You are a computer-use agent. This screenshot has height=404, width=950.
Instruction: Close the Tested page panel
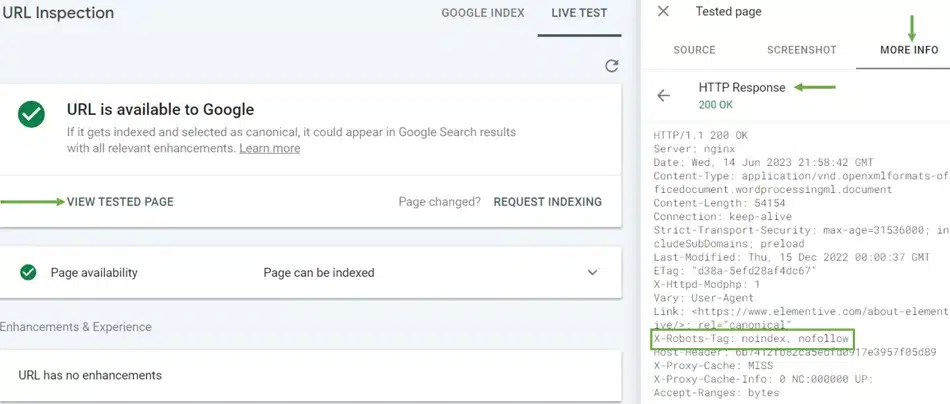[x=663, y=12]
